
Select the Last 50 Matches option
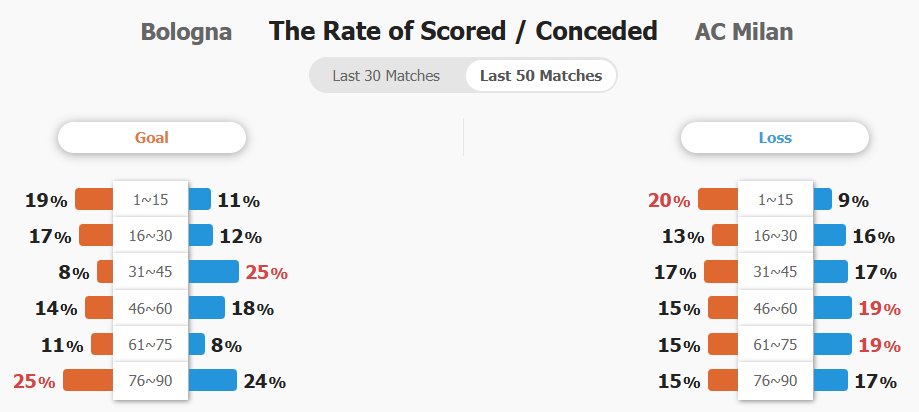(541, 76)
